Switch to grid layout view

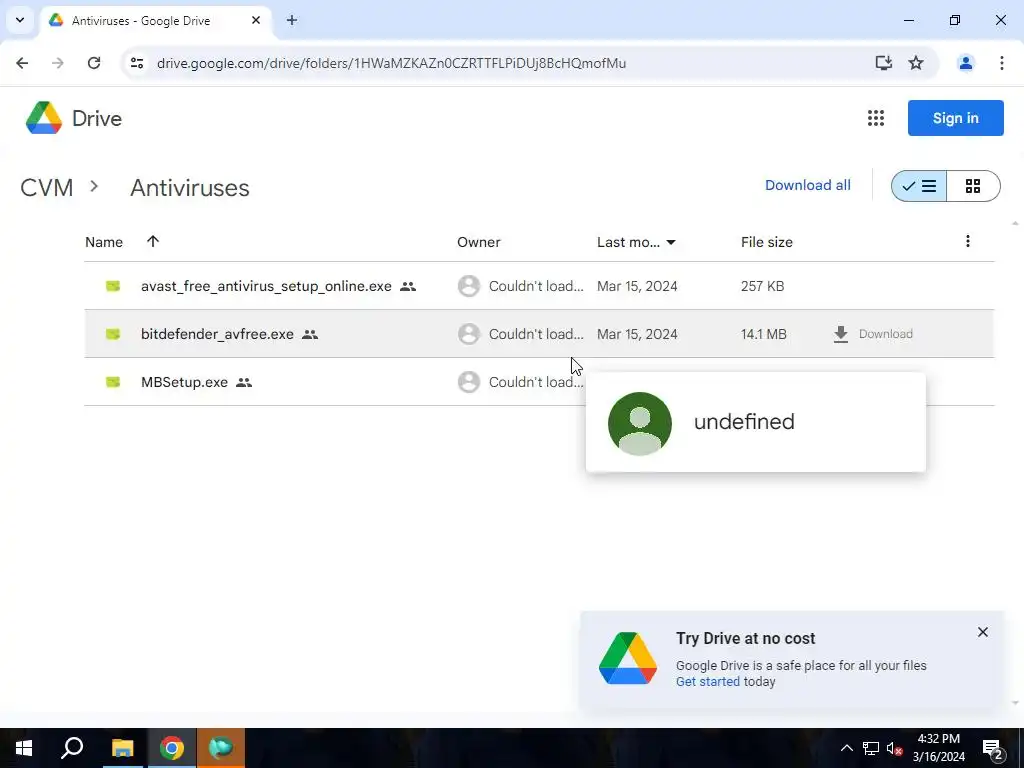(x=973, y=186)
